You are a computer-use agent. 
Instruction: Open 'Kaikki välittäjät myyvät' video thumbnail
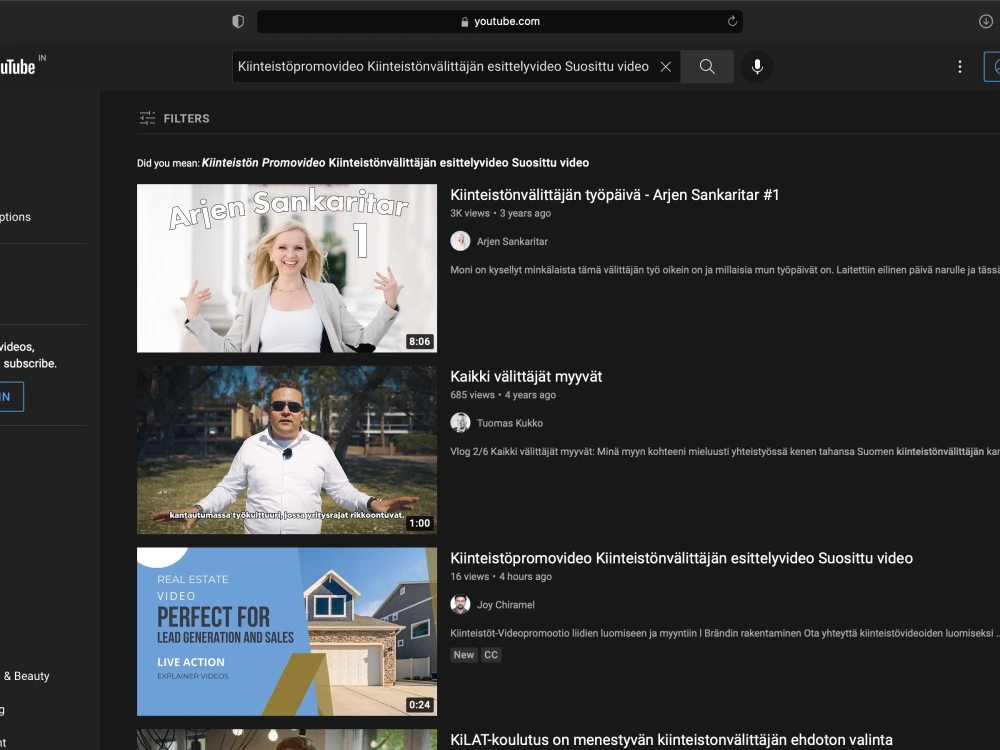point(287,450)
